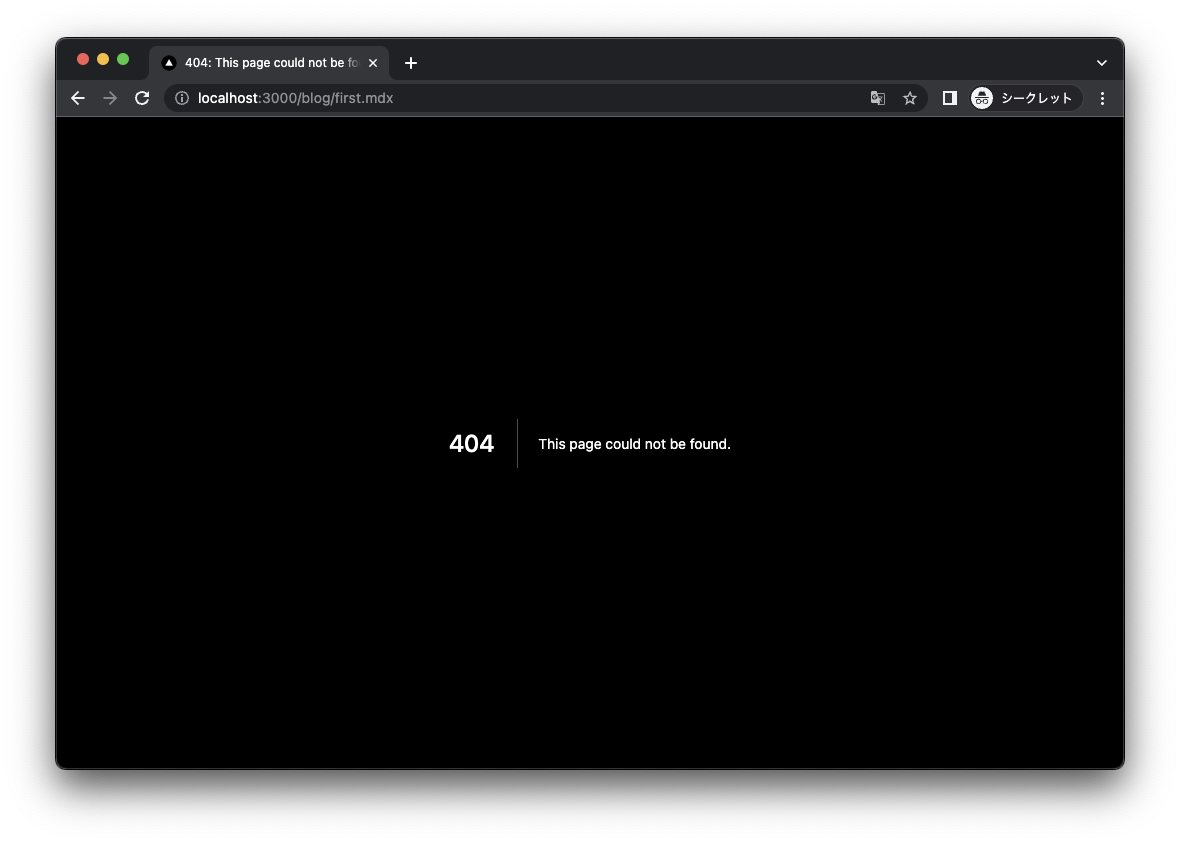Viewport: 1180px width, 843px height.
Task: Click the forward navigation arrow
Action: click(110, 99)
